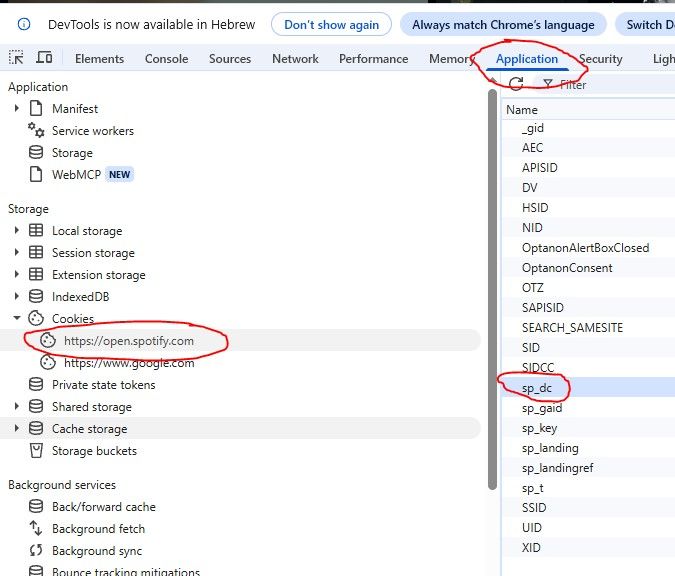Select the sp_dc cookie row
This screenshot has width=675, height=576.
(x=588, y=387)
